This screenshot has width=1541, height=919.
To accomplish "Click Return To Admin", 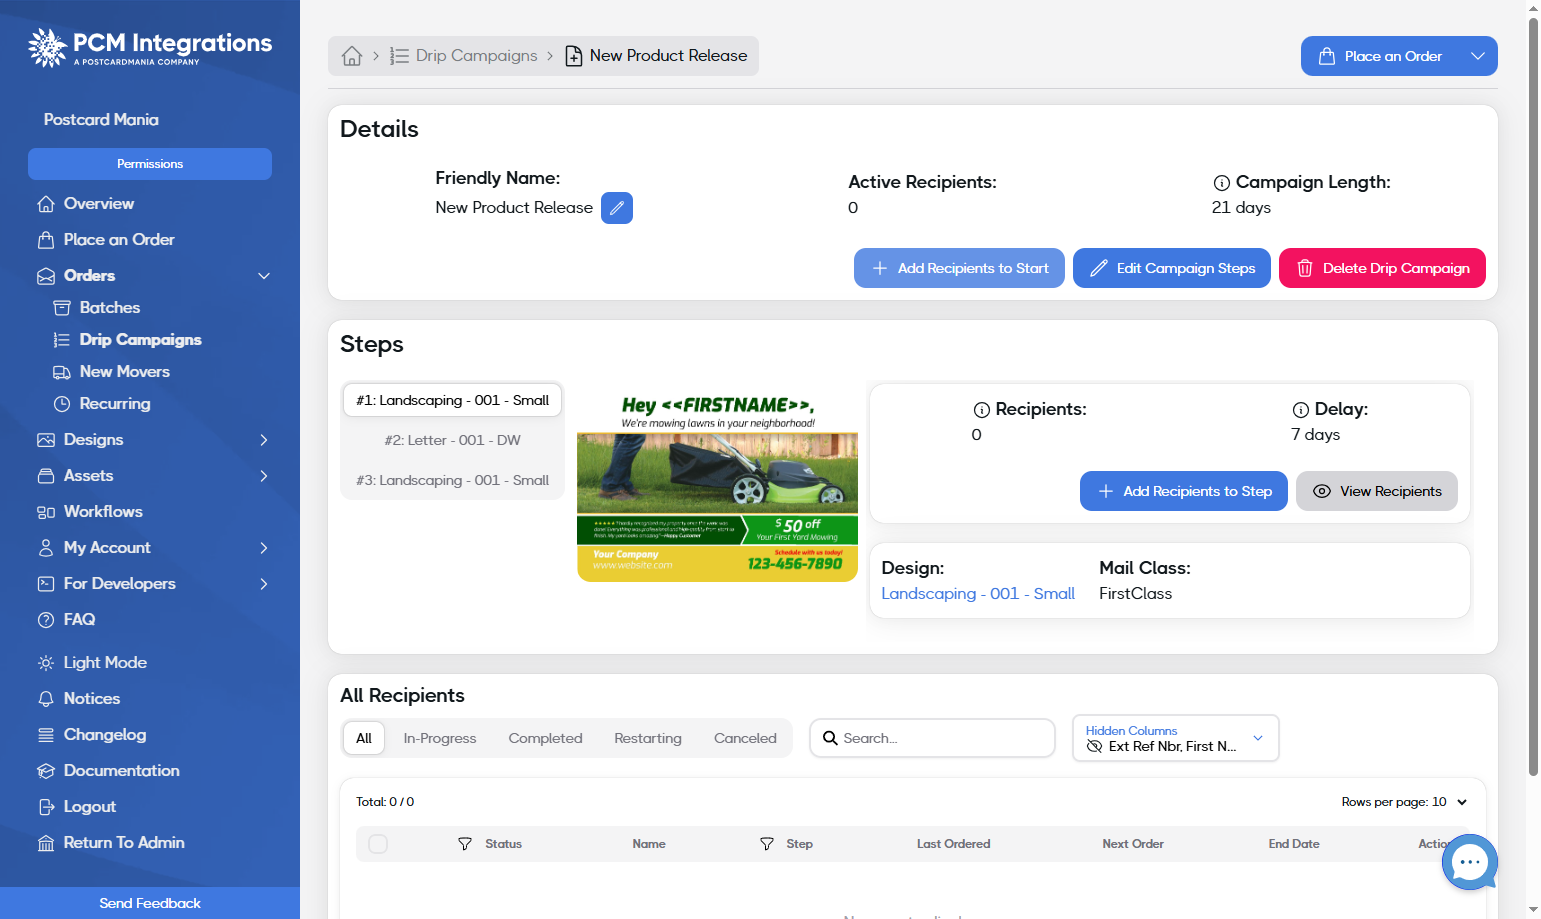I will pos(124,843).
